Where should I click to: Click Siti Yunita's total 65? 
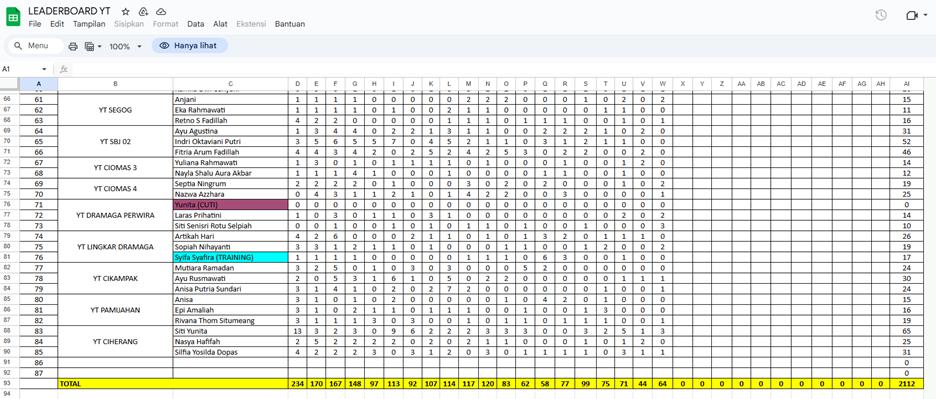tap(906, 331)
